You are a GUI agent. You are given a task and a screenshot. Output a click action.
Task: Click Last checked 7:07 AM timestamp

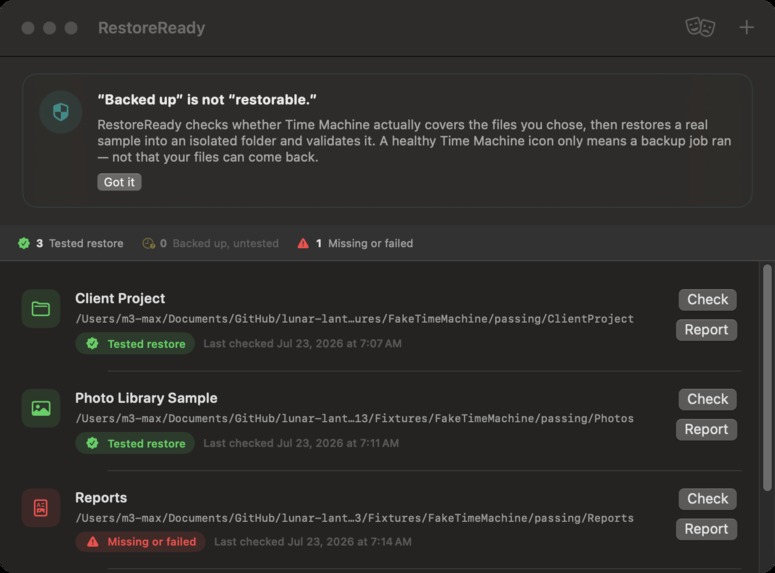pos(302,344)
